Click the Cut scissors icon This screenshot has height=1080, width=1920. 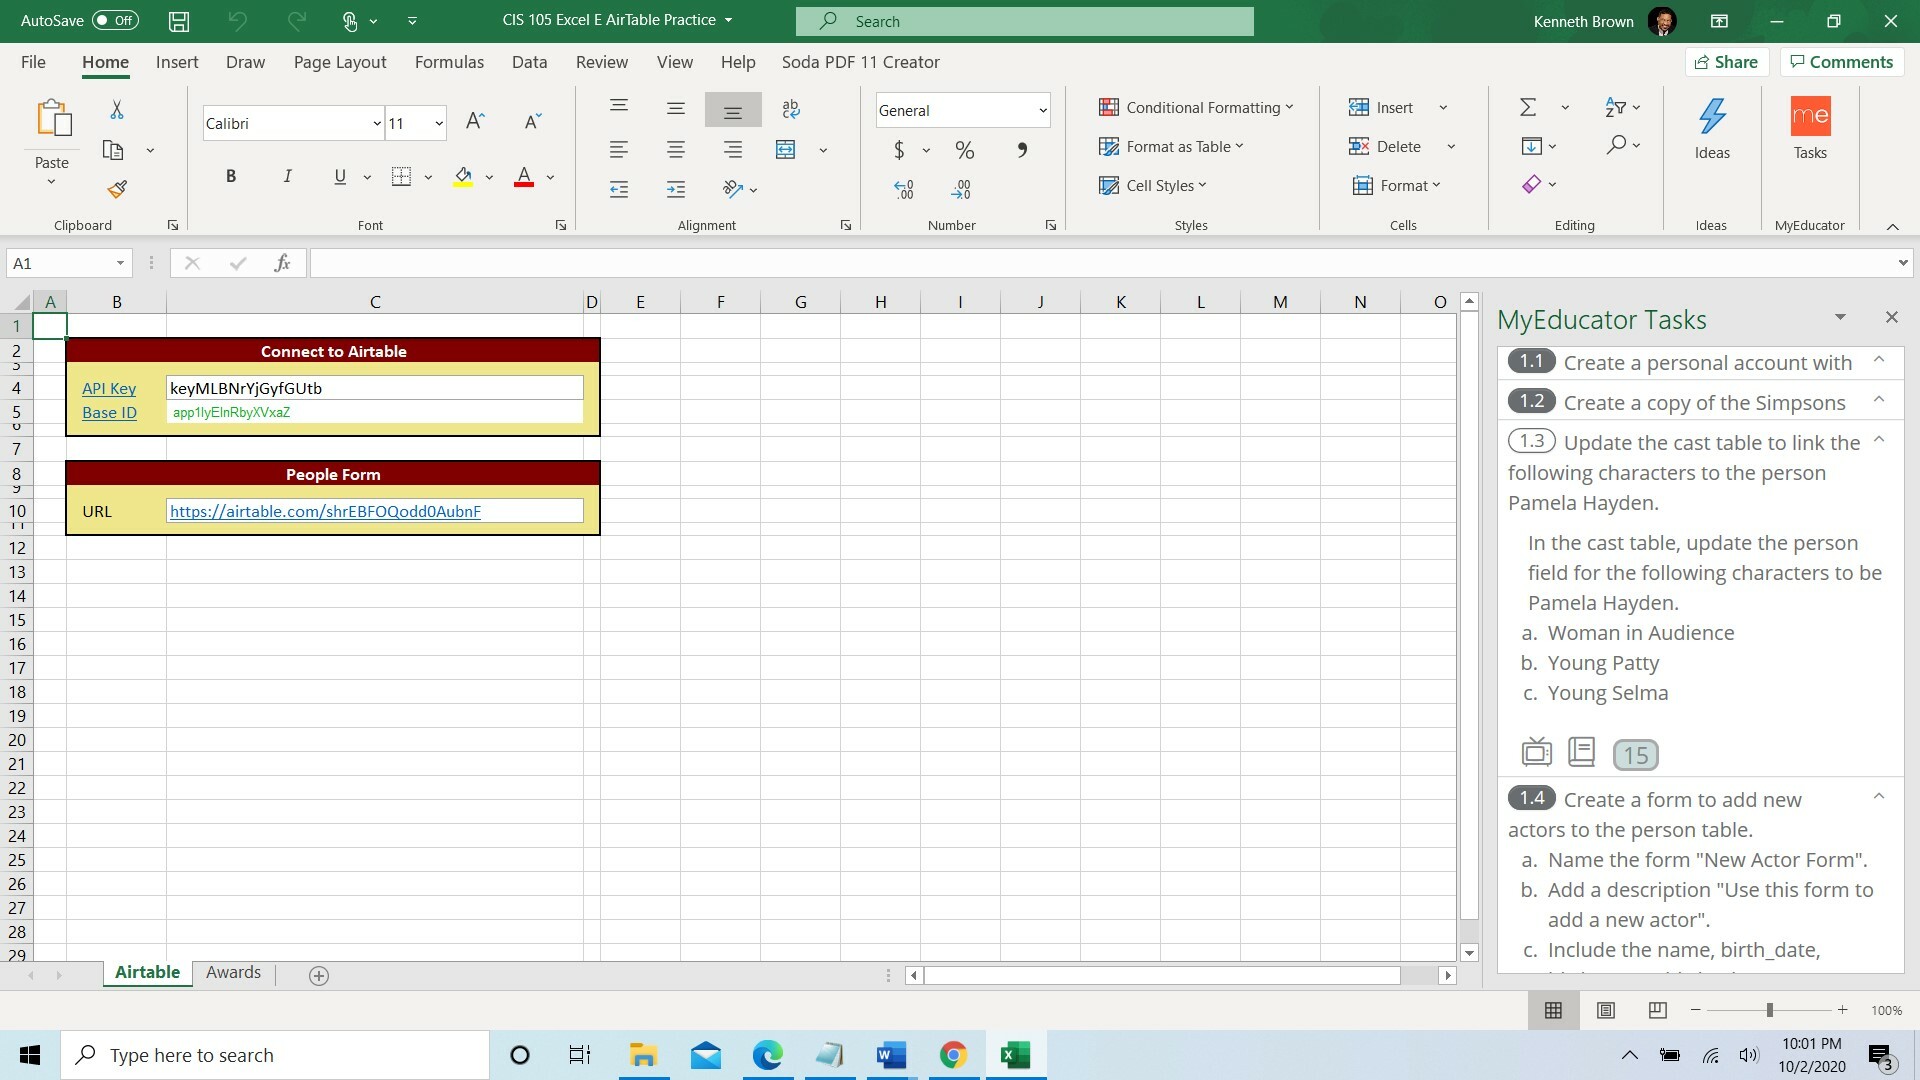click(x=117, y=110)
